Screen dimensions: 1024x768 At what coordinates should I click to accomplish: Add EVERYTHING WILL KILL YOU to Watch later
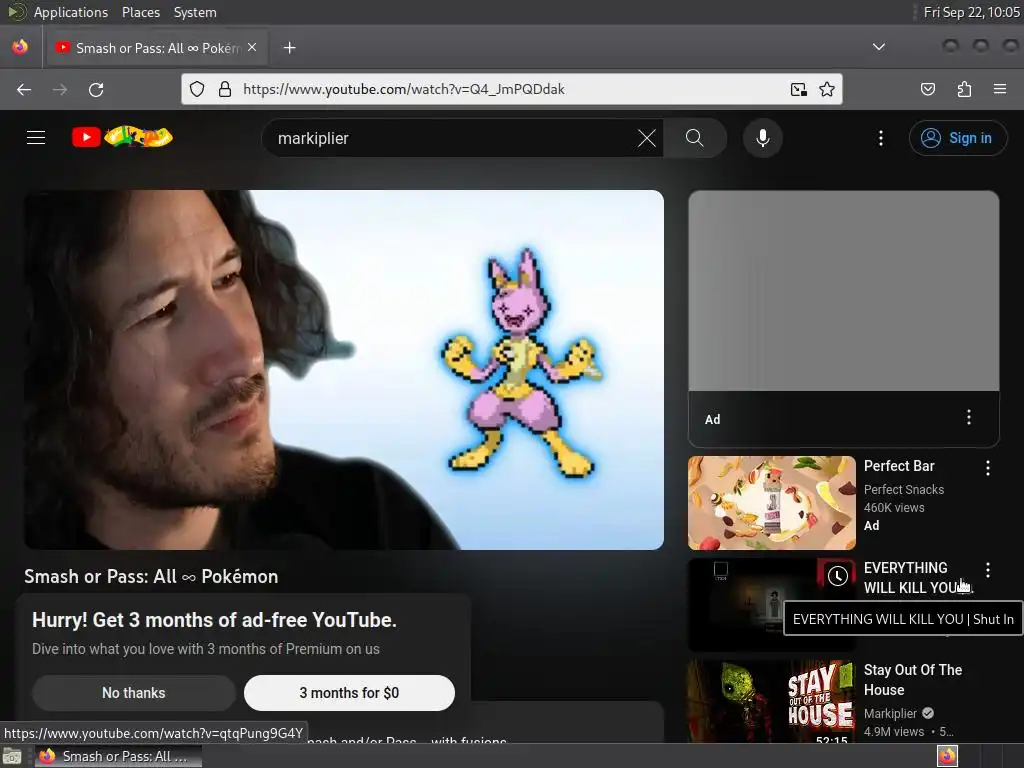(837, 575)
